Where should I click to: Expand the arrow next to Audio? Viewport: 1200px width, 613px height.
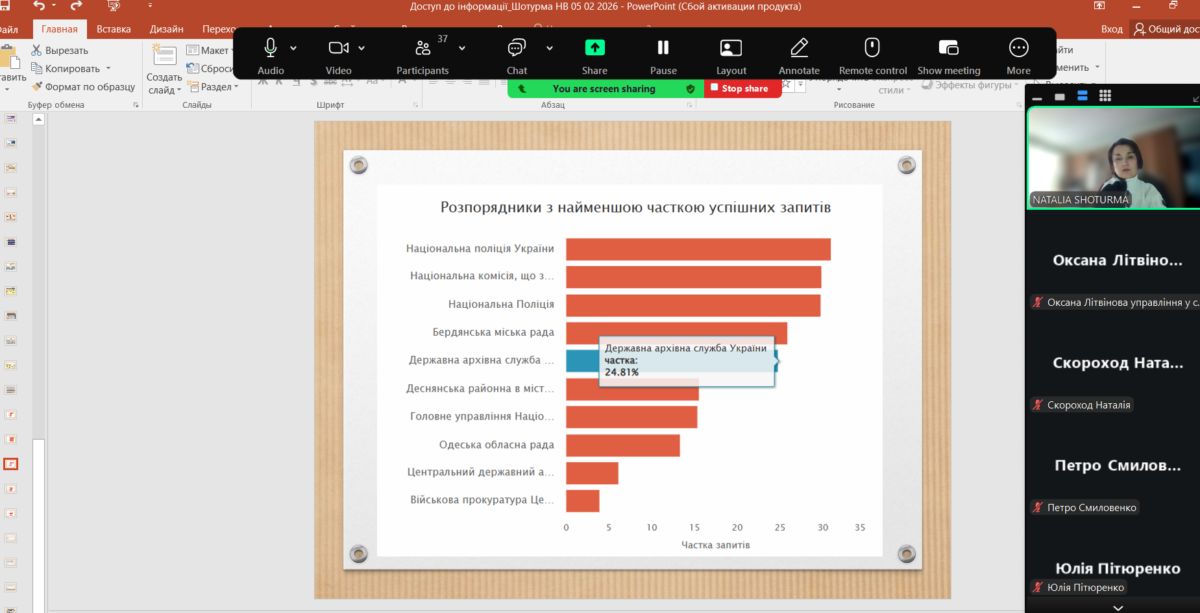click(x=293, y=48)
